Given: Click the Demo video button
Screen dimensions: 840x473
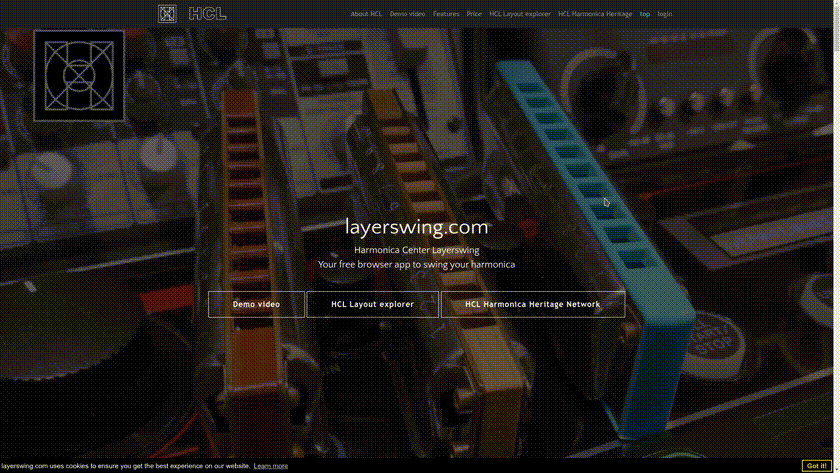Looking at the screenshot, I should point(256,304).
